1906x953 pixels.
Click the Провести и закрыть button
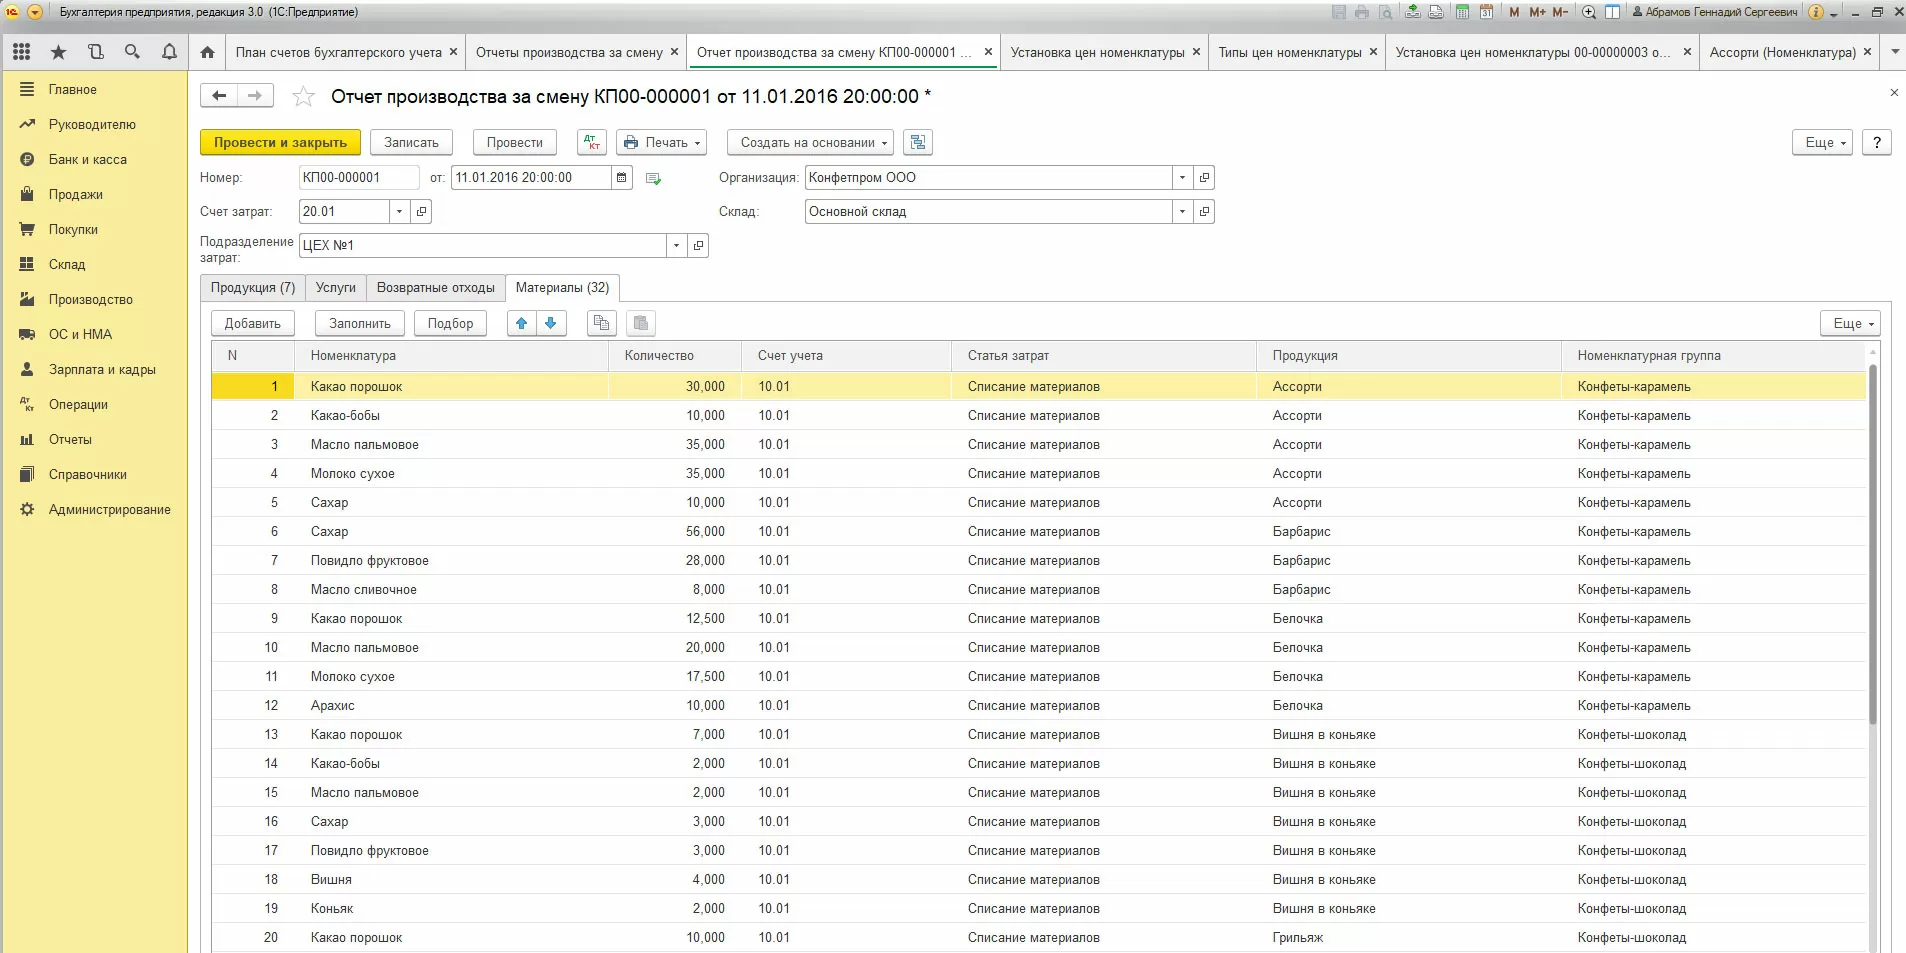tap(280, 143)
